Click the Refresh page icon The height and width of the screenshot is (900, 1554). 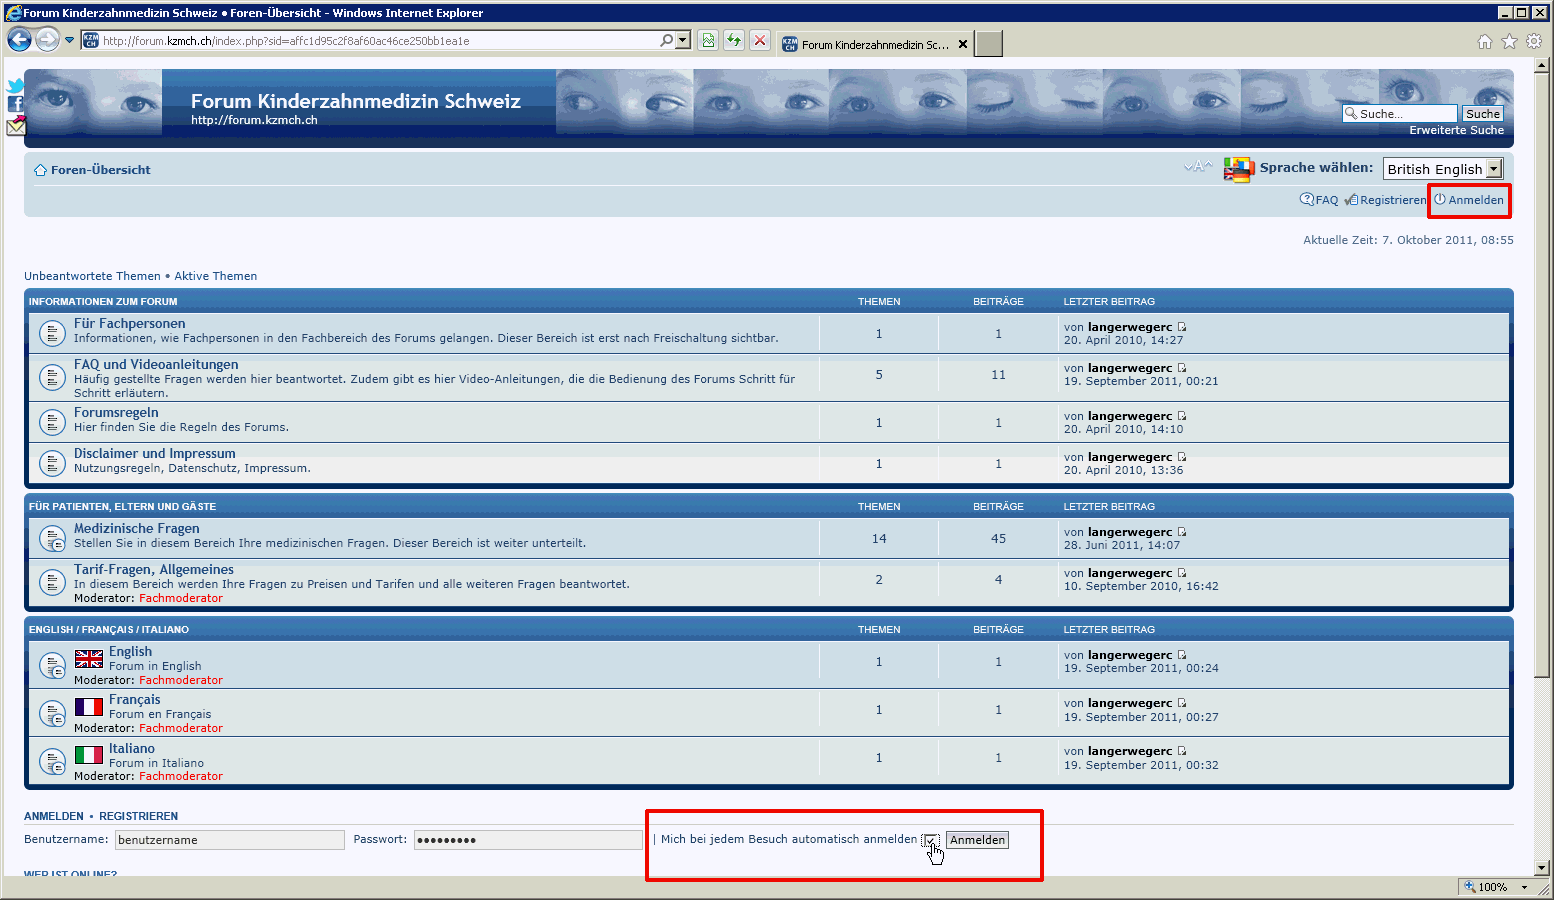(734, 41)
